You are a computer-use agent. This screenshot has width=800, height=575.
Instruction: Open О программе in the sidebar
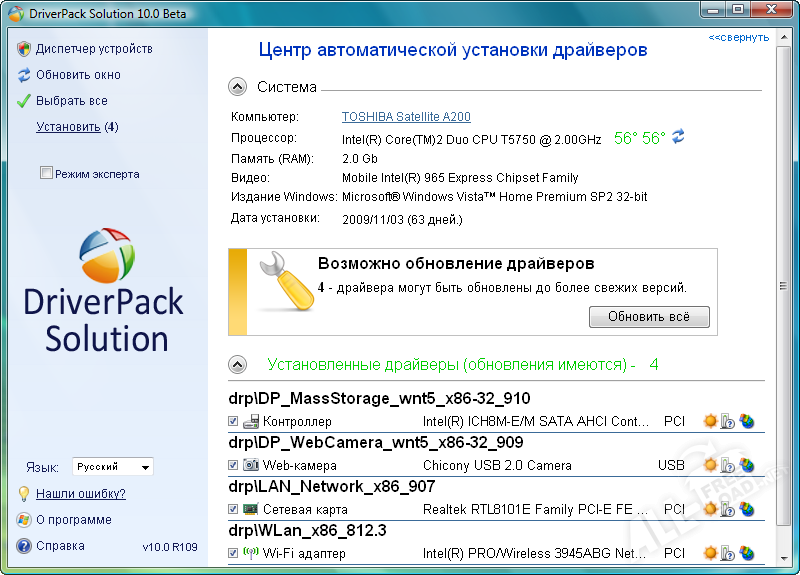point(73,520)
